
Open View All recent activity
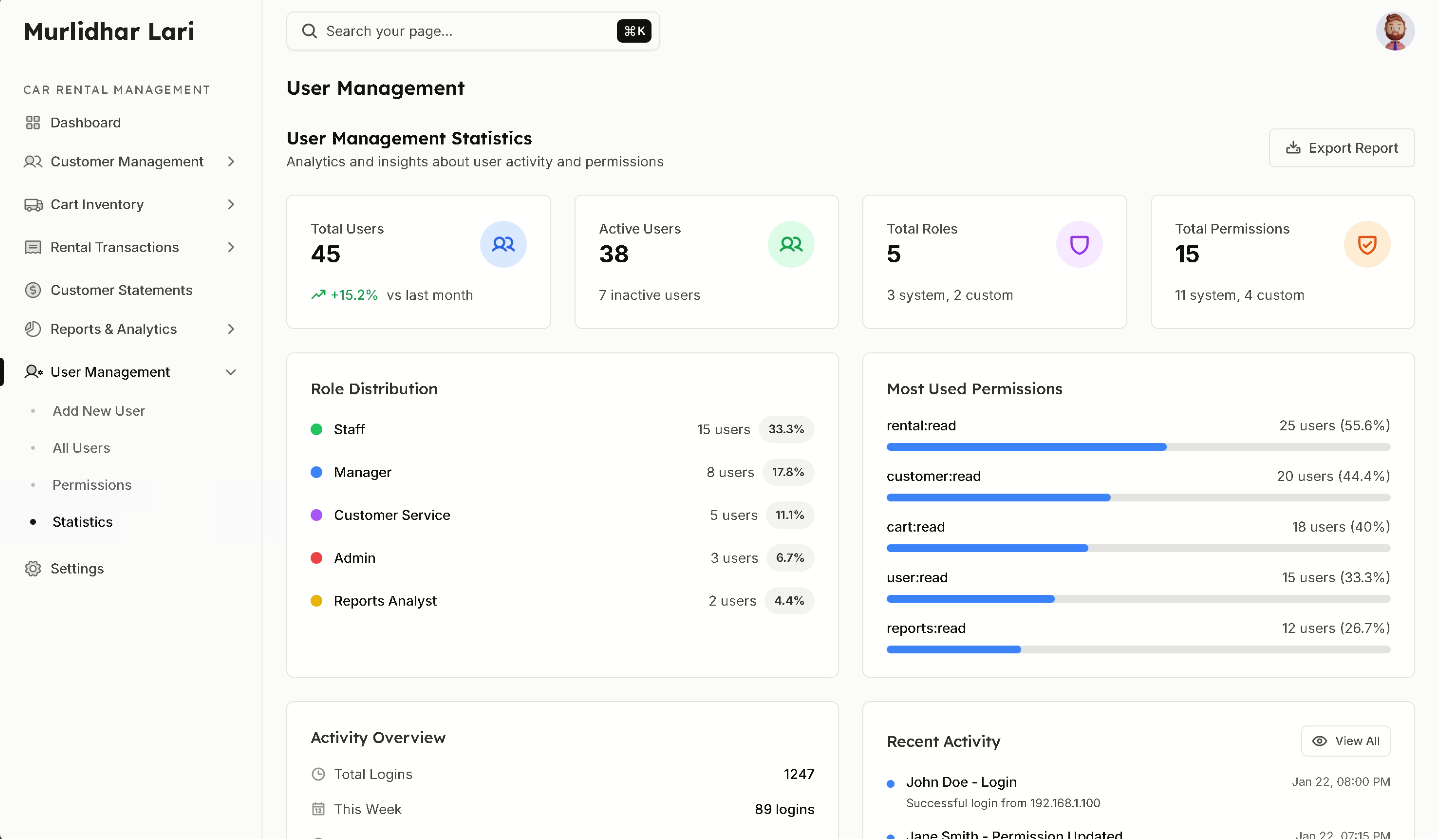[x=1345, y=741]
